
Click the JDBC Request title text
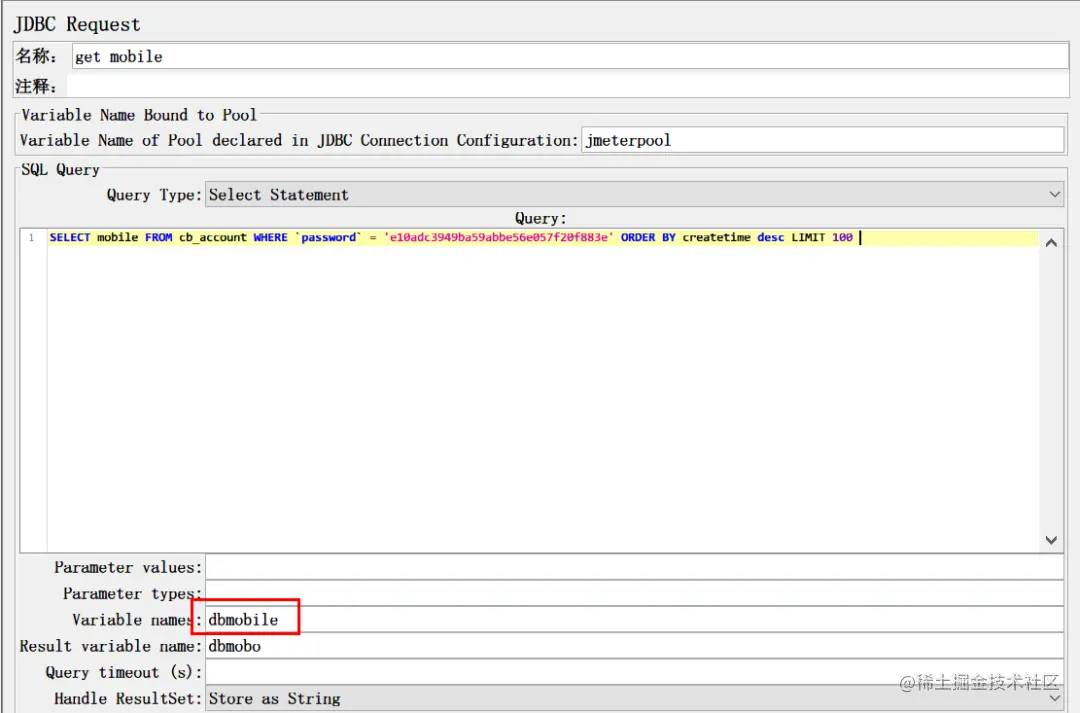77,25
